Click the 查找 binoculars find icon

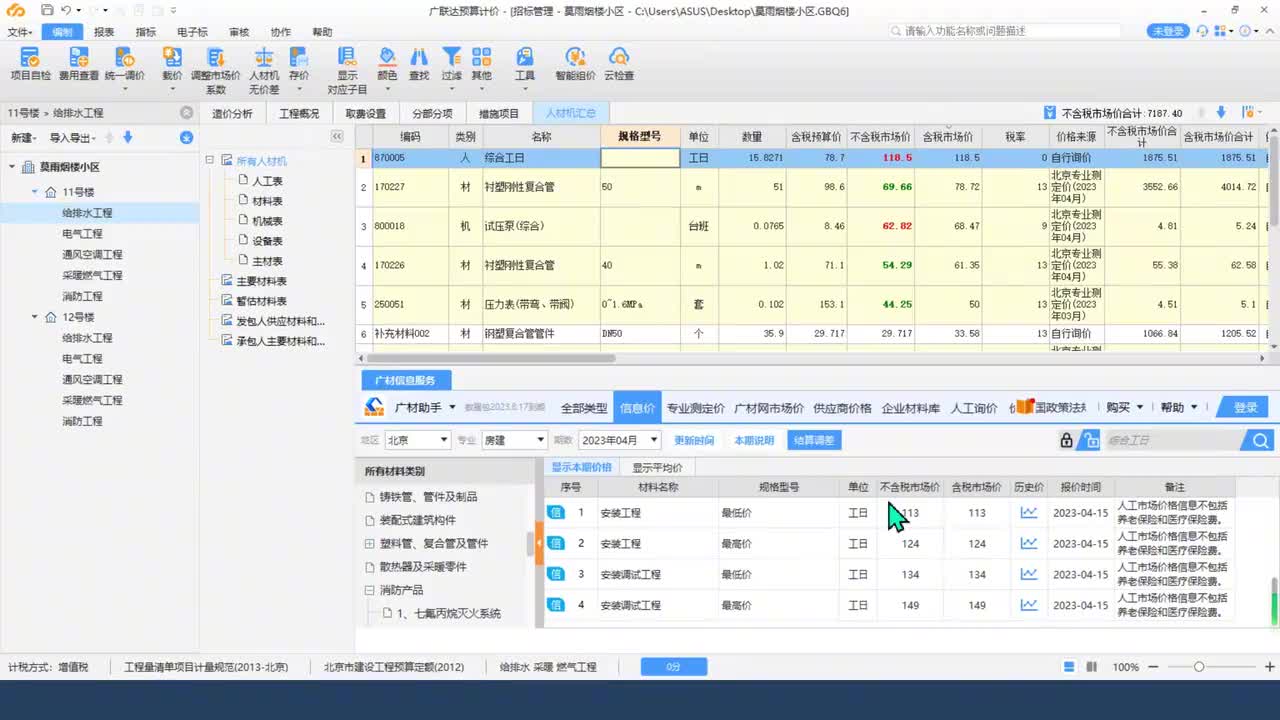(419, 57)
